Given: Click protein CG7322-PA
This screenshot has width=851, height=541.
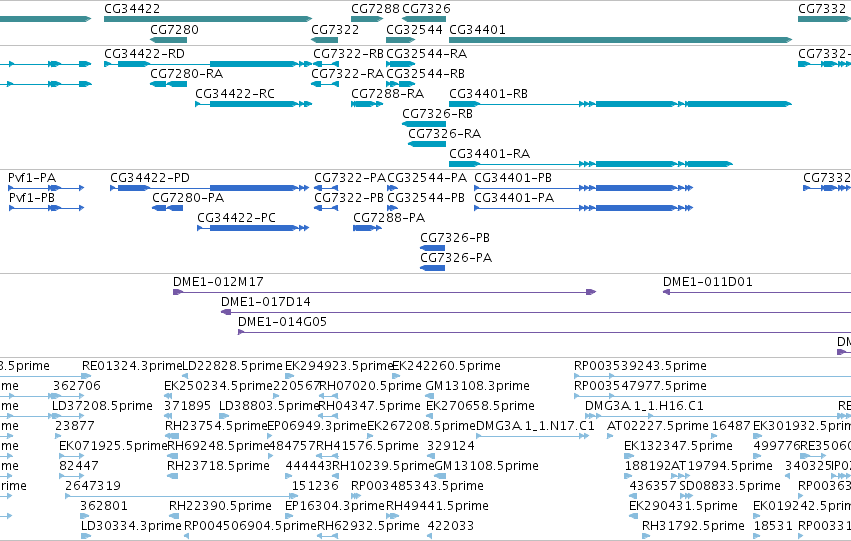Looking at the screenshot, I should 350,178.
